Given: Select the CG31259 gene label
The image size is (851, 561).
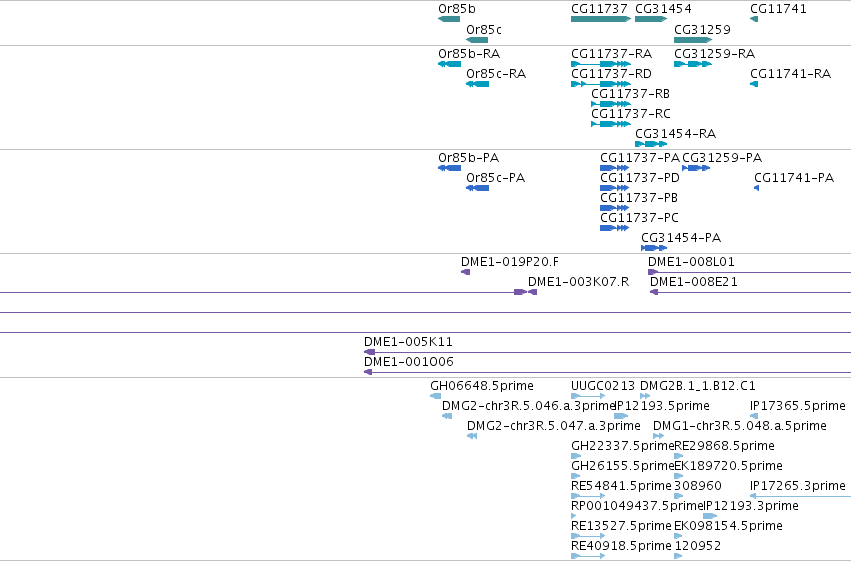Looking at the screenshot, I should [x=702, y=29].
